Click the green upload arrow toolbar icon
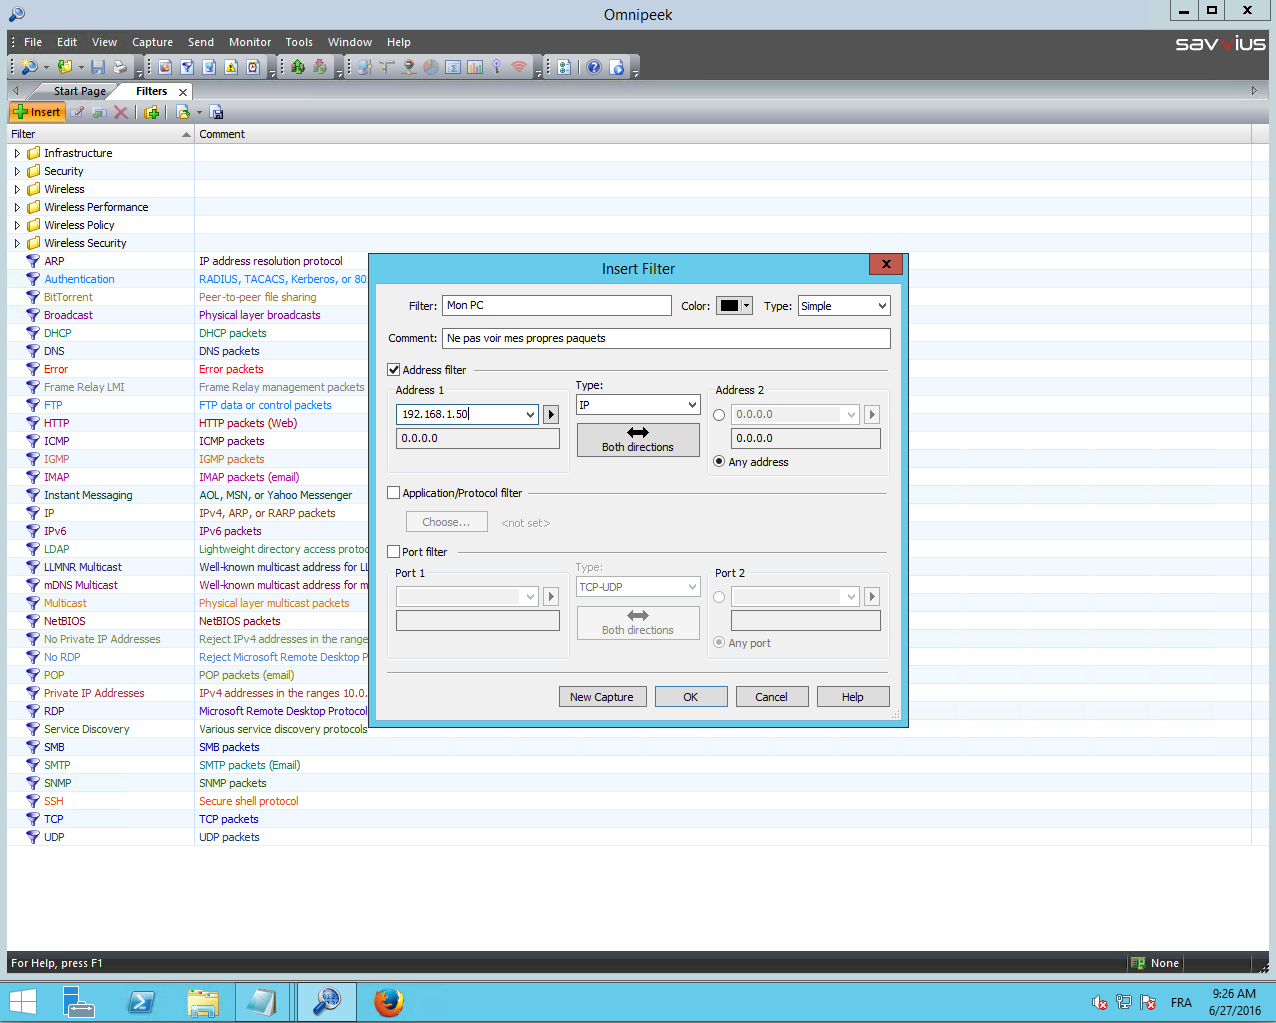Viewport: 1276px width, 1023px height. click(297, 67)
